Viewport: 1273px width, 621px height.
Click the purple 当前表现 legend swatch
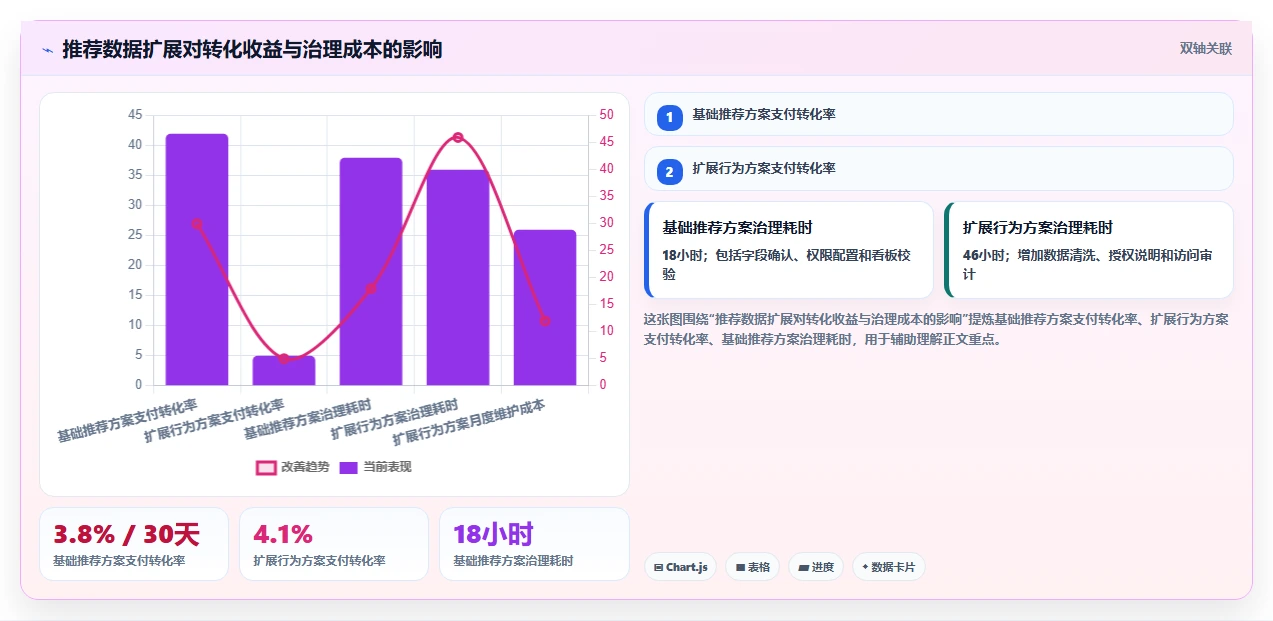pyautogui.click(x=349, y=467)
